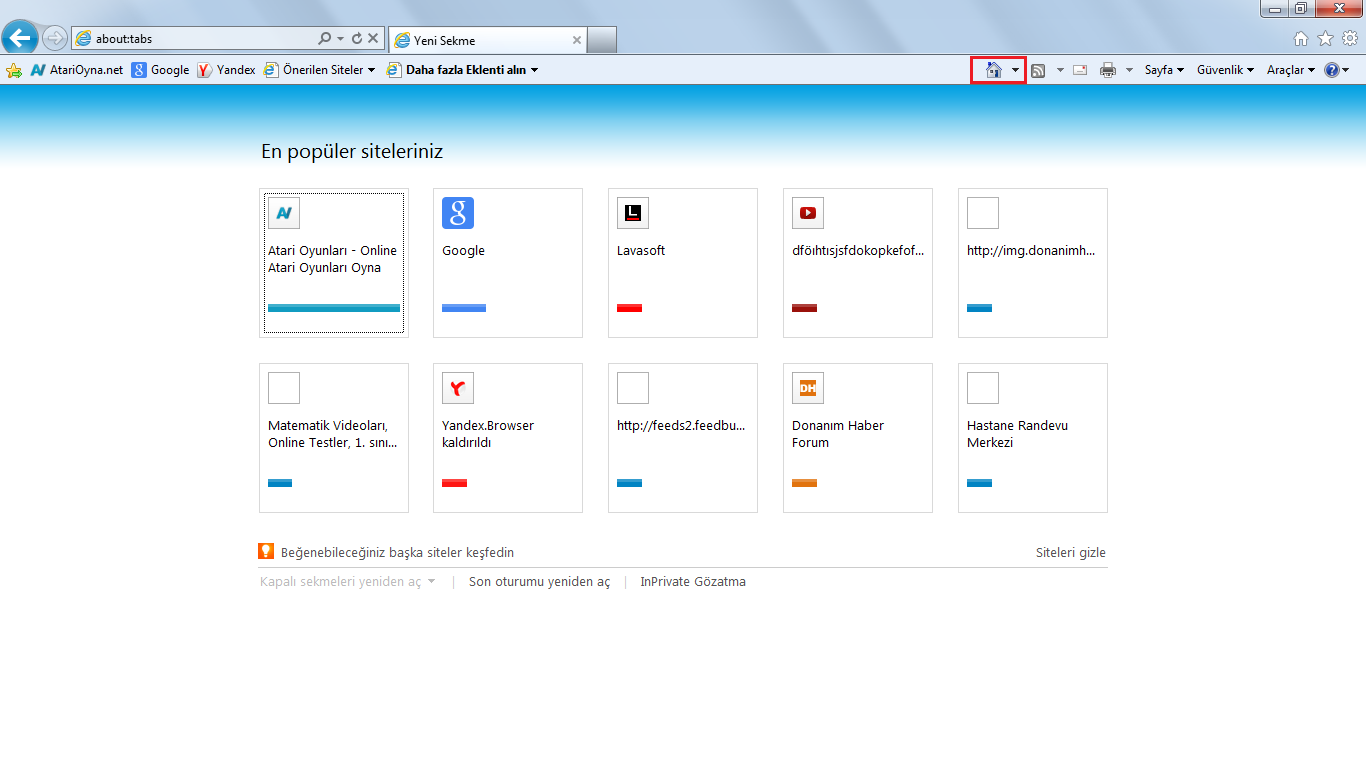Stop loading with the X in the address bar
Image resolution: width=1366 pixels, height=768 pixels.
click(x=373, y=38)
